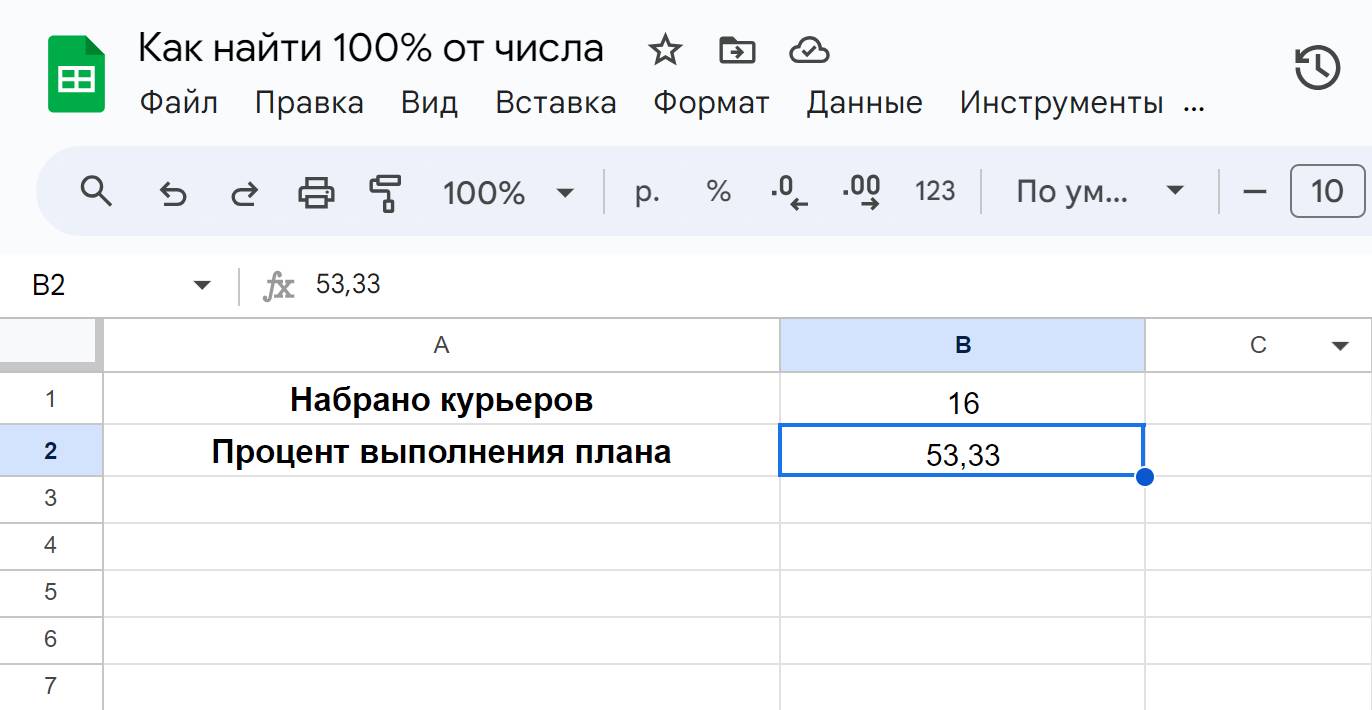Open the search menus magnifier

pos(96,190)
